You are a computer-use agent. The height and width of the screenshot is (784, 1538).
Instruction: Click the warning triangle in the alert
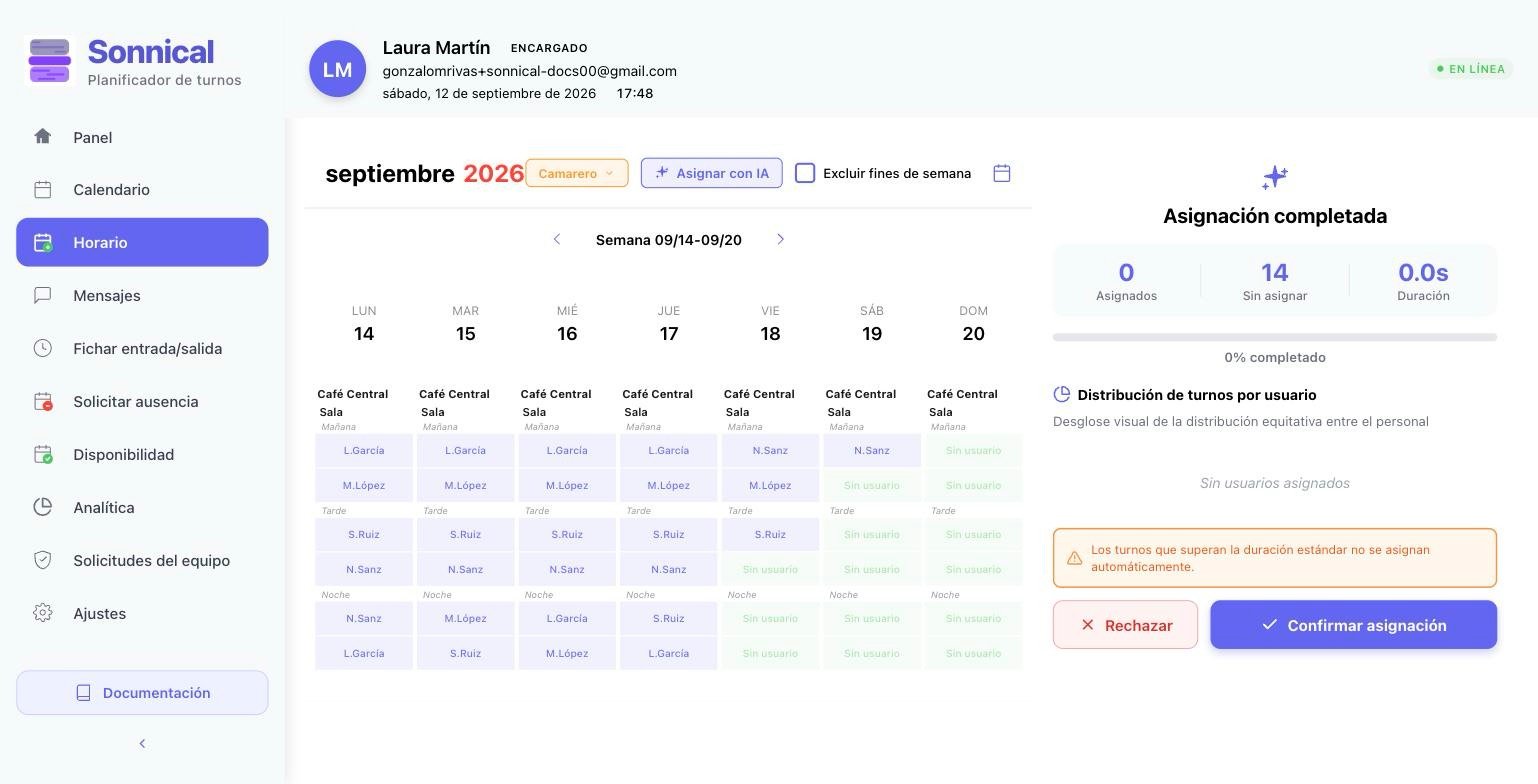point(1074,558)
